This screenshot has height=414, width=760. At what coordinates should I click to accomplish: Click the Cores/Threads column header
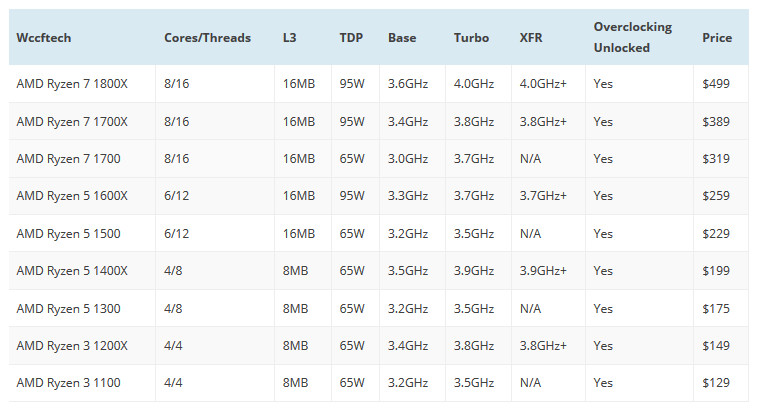(208, 38)
